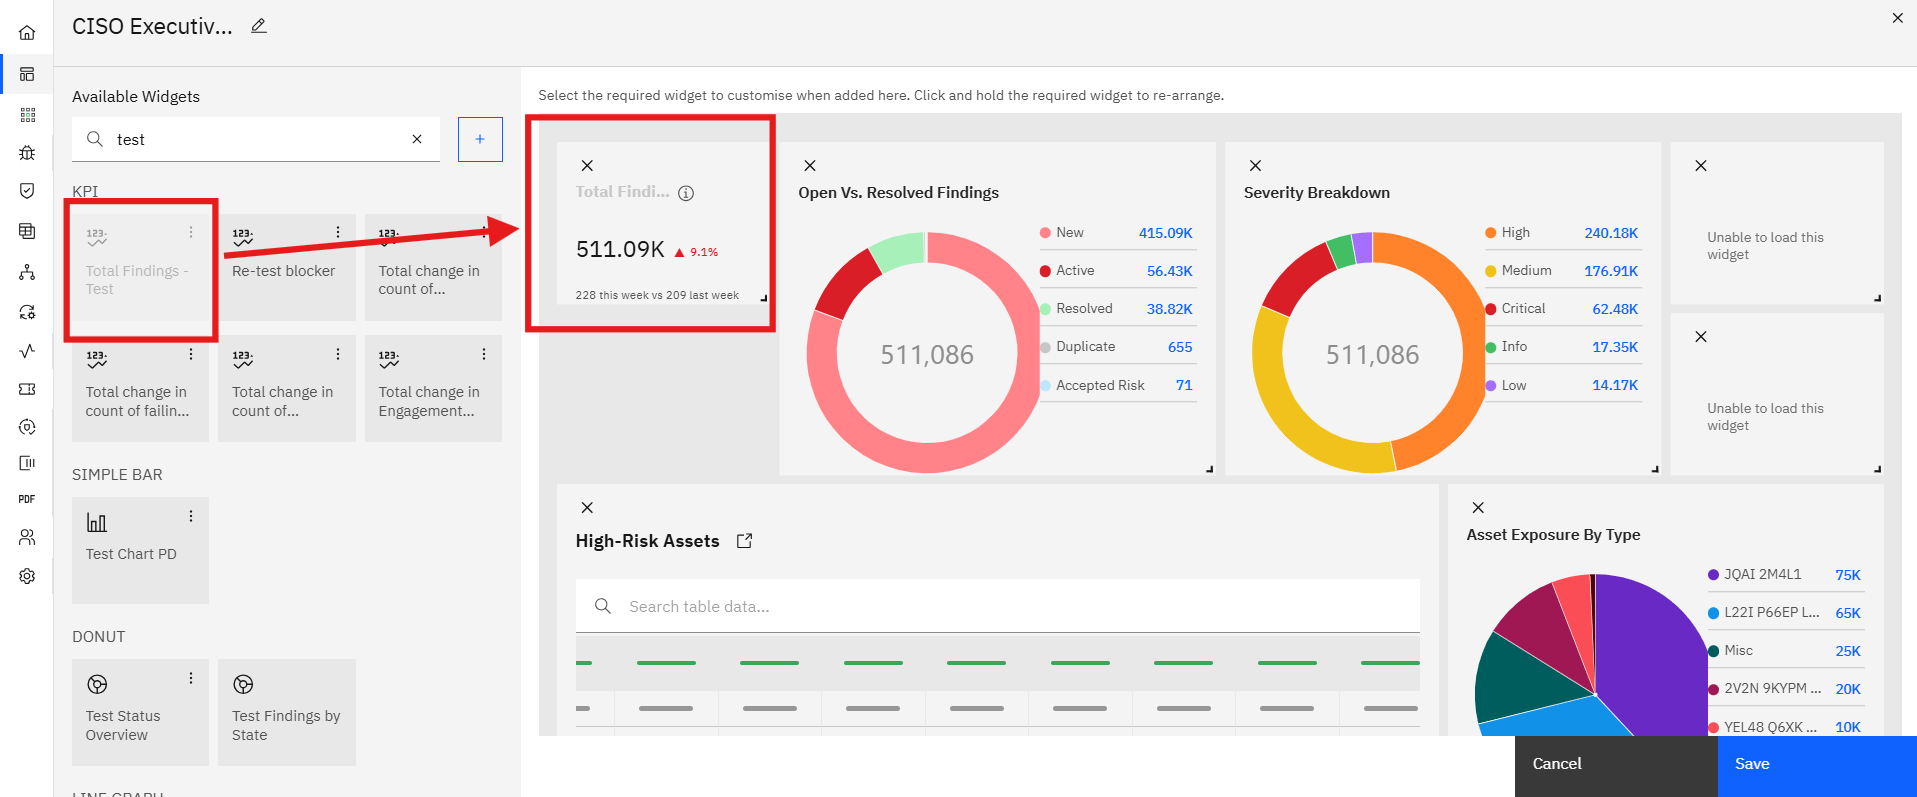1917x797 pixels.
Task: Click the Misc asset type legend label
Action: tap(1738, 650)
